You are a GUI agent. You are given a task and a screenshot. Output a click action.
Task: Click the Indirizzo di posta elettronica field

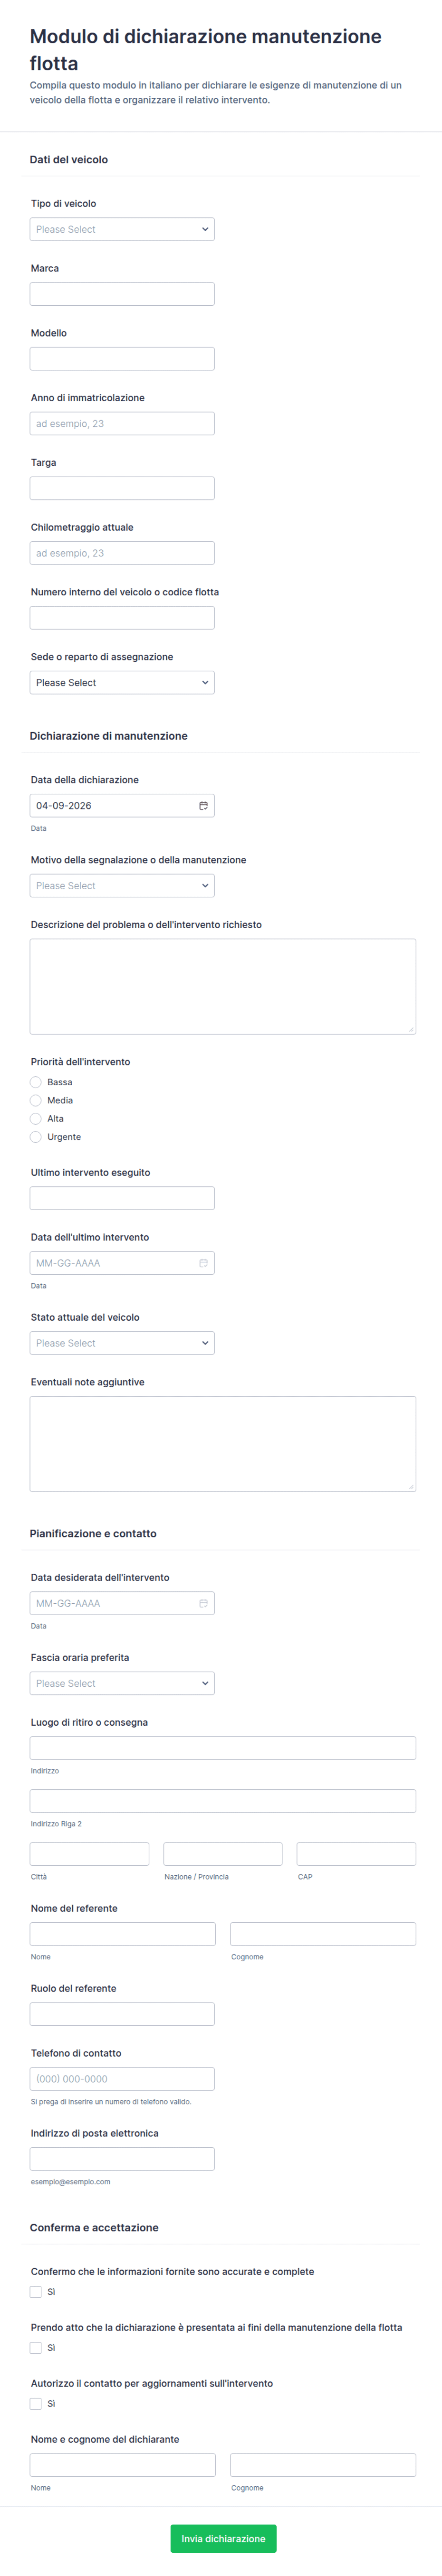pos(122,2159)
